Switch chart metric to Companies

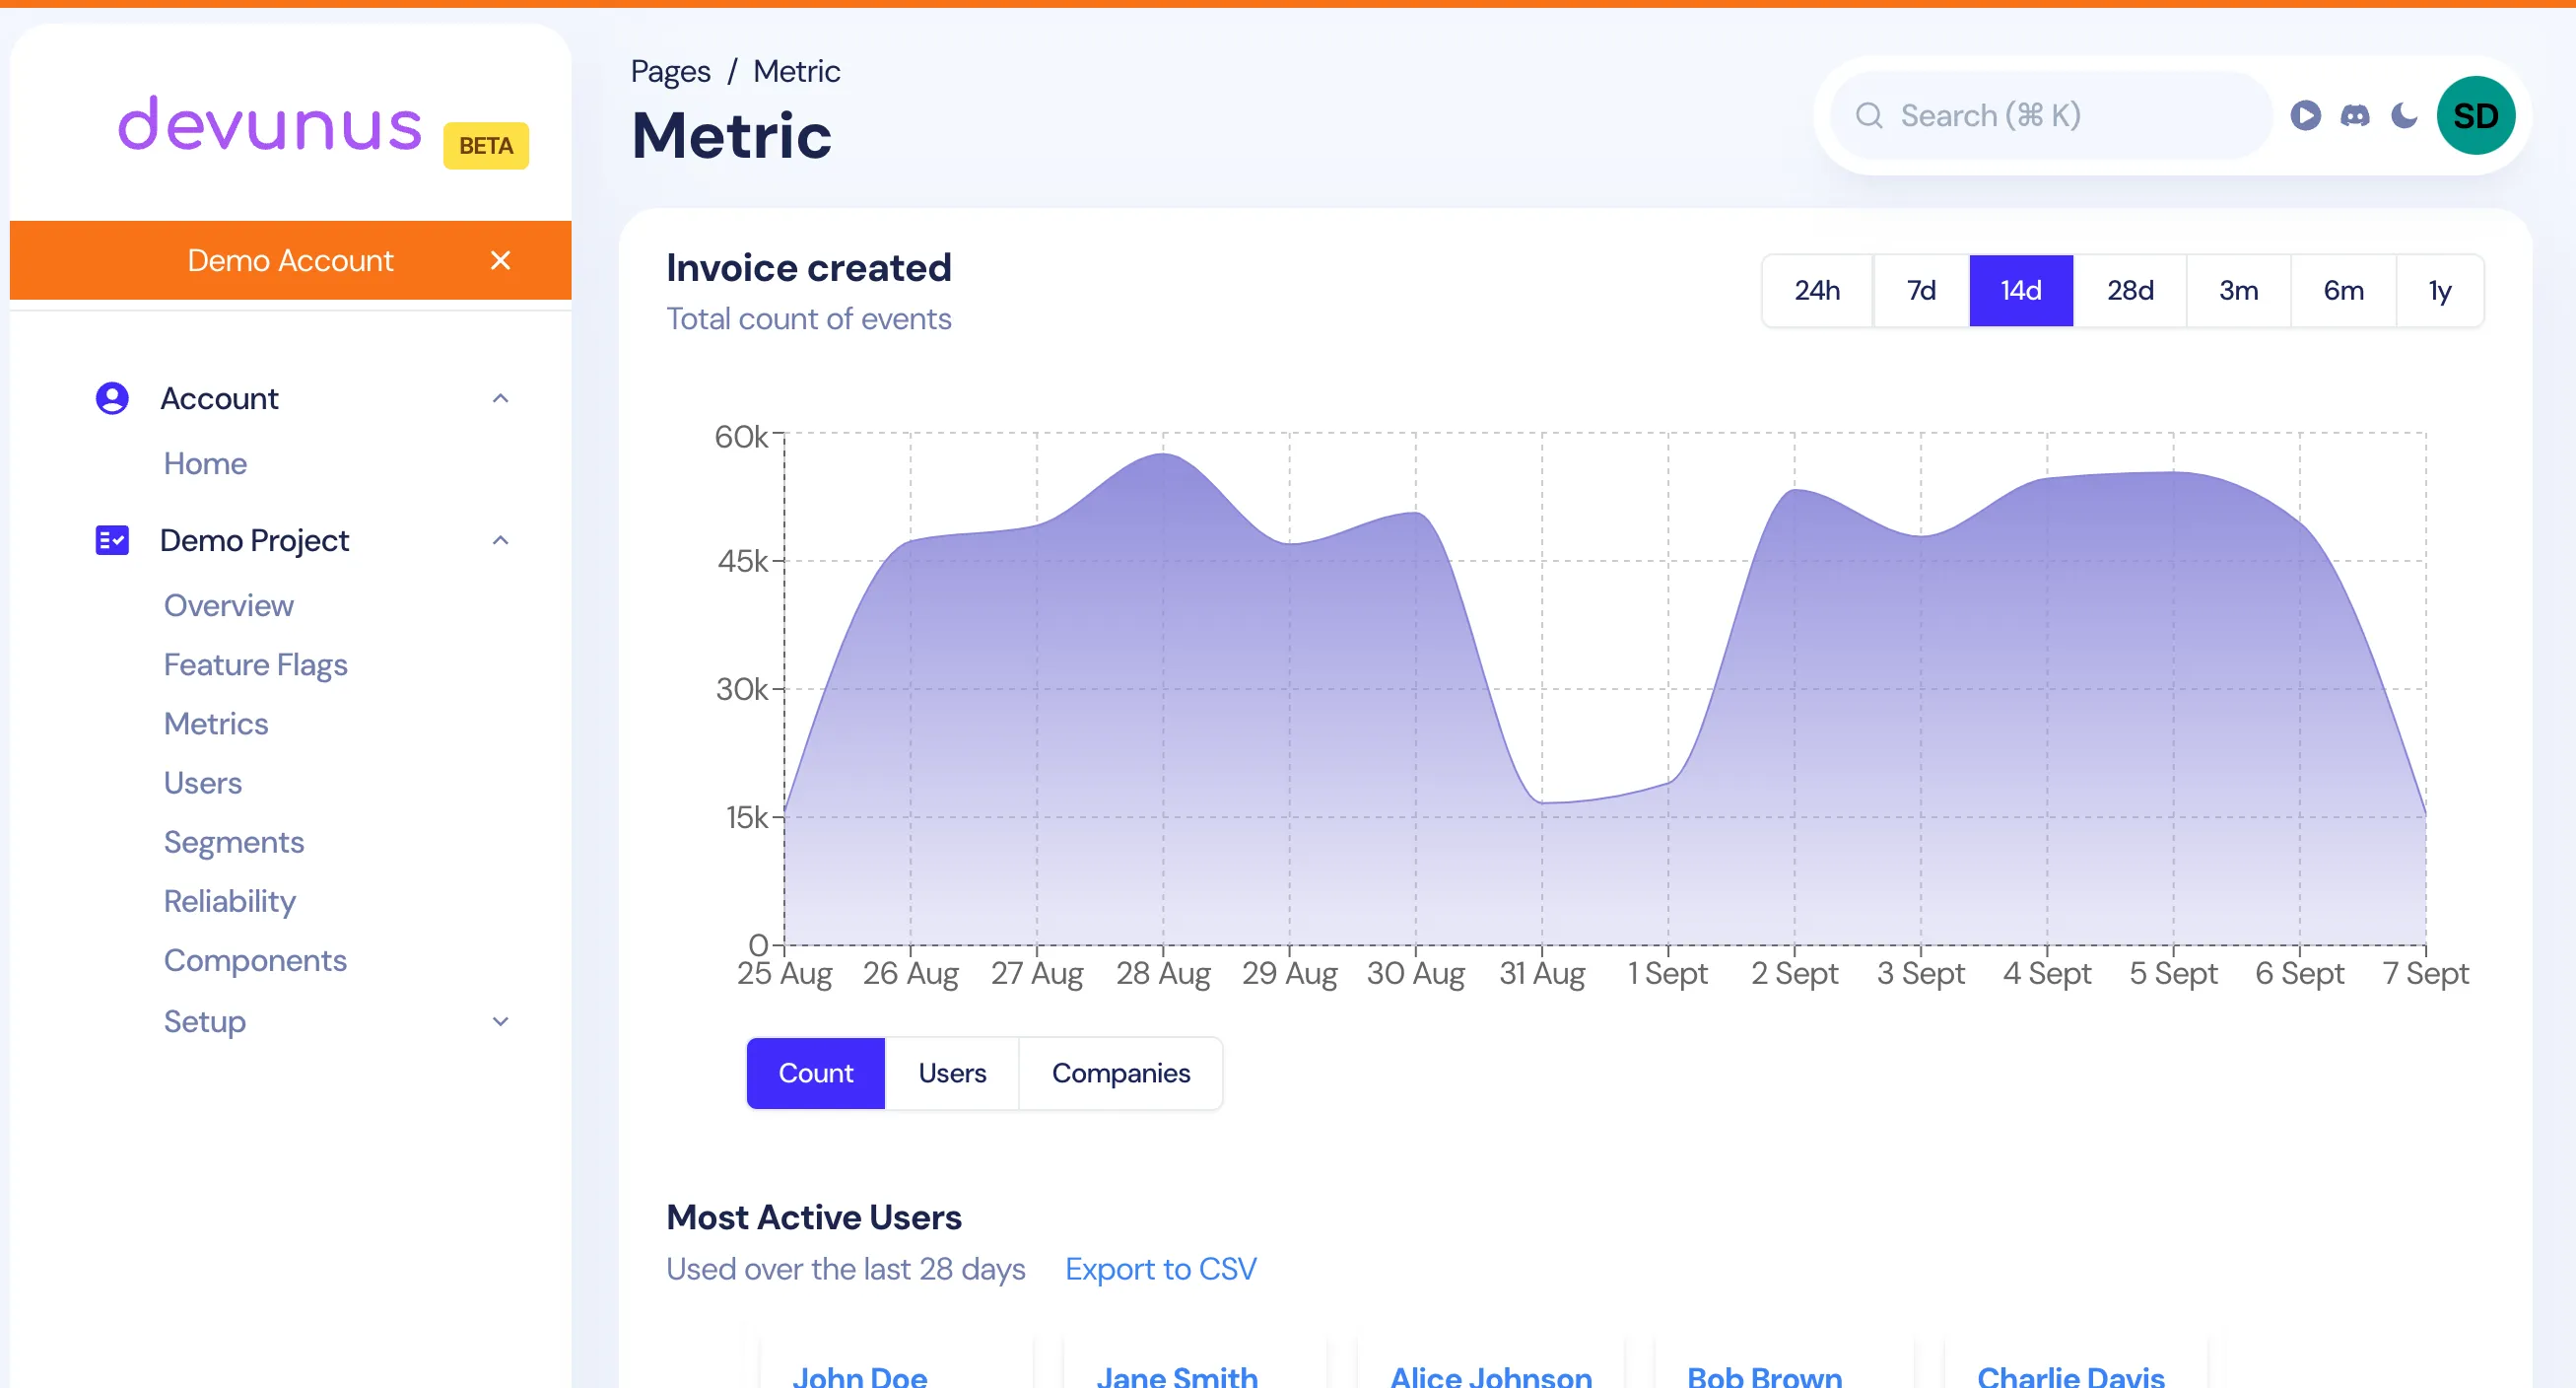point(1121,1073)
